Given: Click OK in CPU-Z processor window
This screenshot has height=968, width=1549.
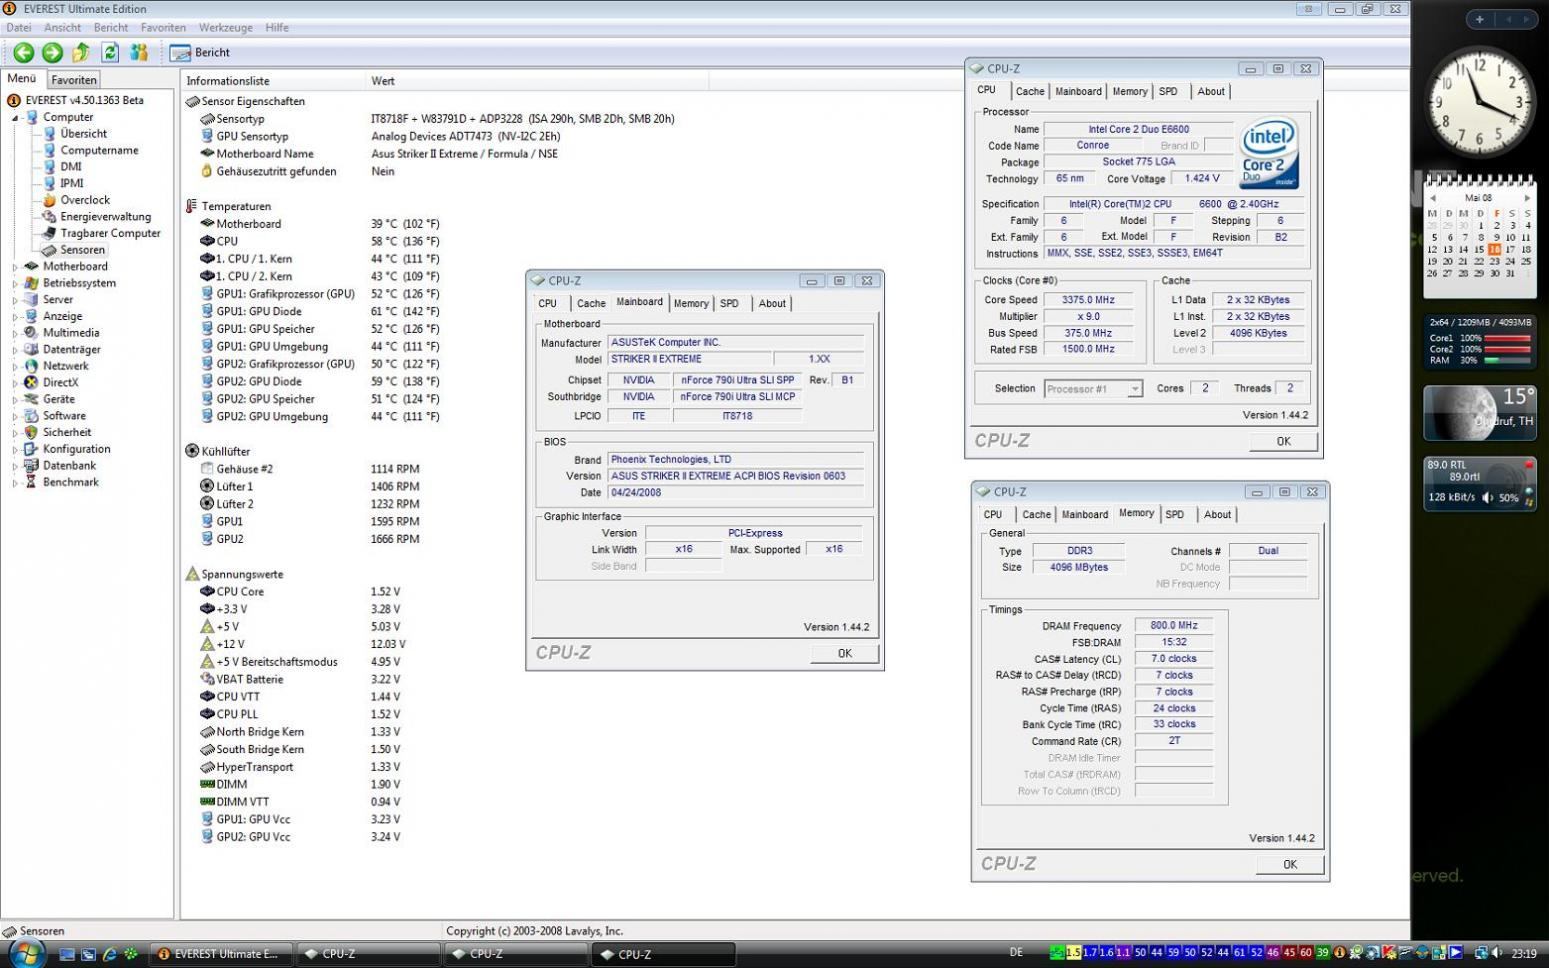Looking at the screenshot, I should click(x=1284, y=441).
